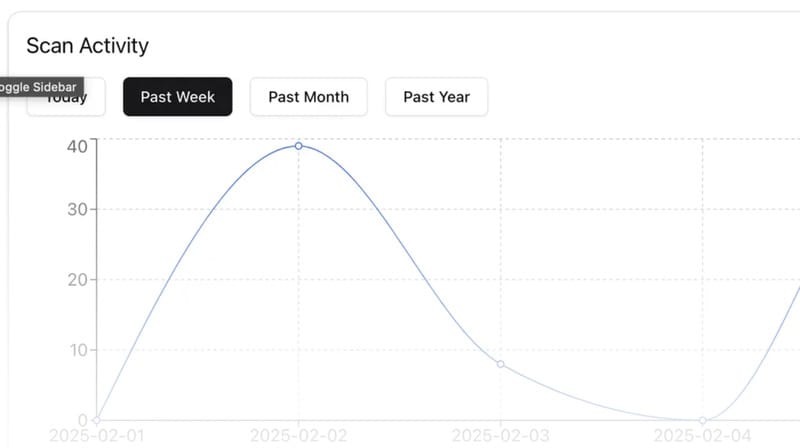800x448 pixels.
Task: Click the 2025-02-01 x-axis date label
Action: tap(96, 436)
